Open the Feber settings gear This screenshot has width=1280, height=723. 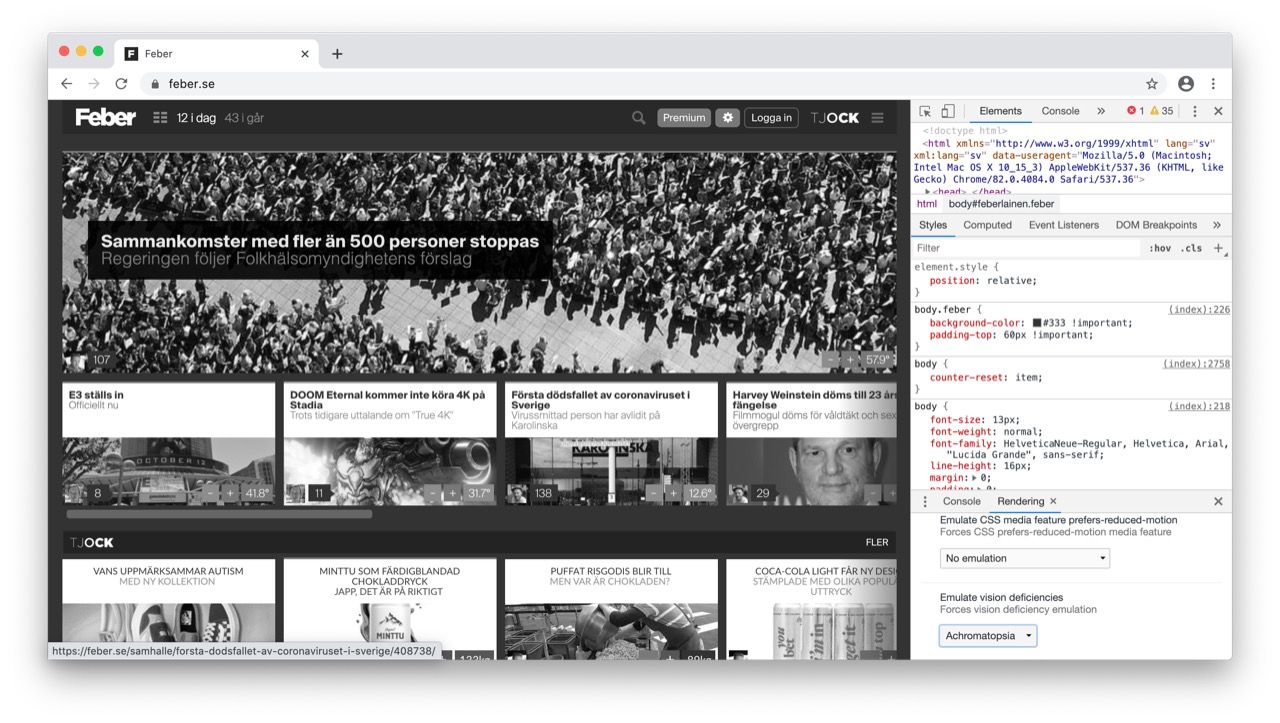coord(727,118)
